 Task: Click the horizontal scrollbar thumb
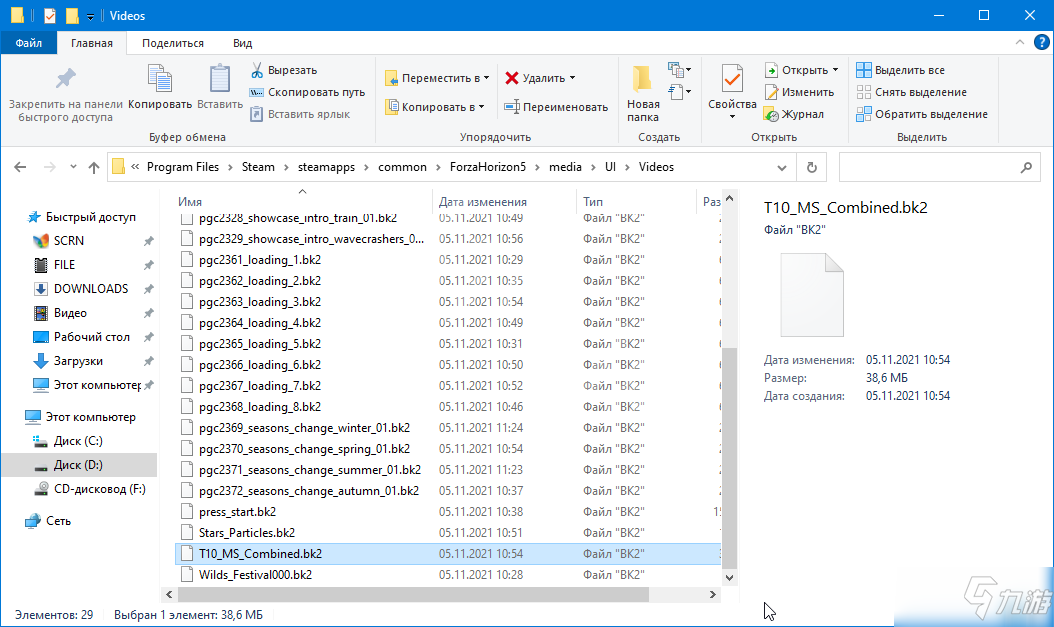click(x=413, y=595)
